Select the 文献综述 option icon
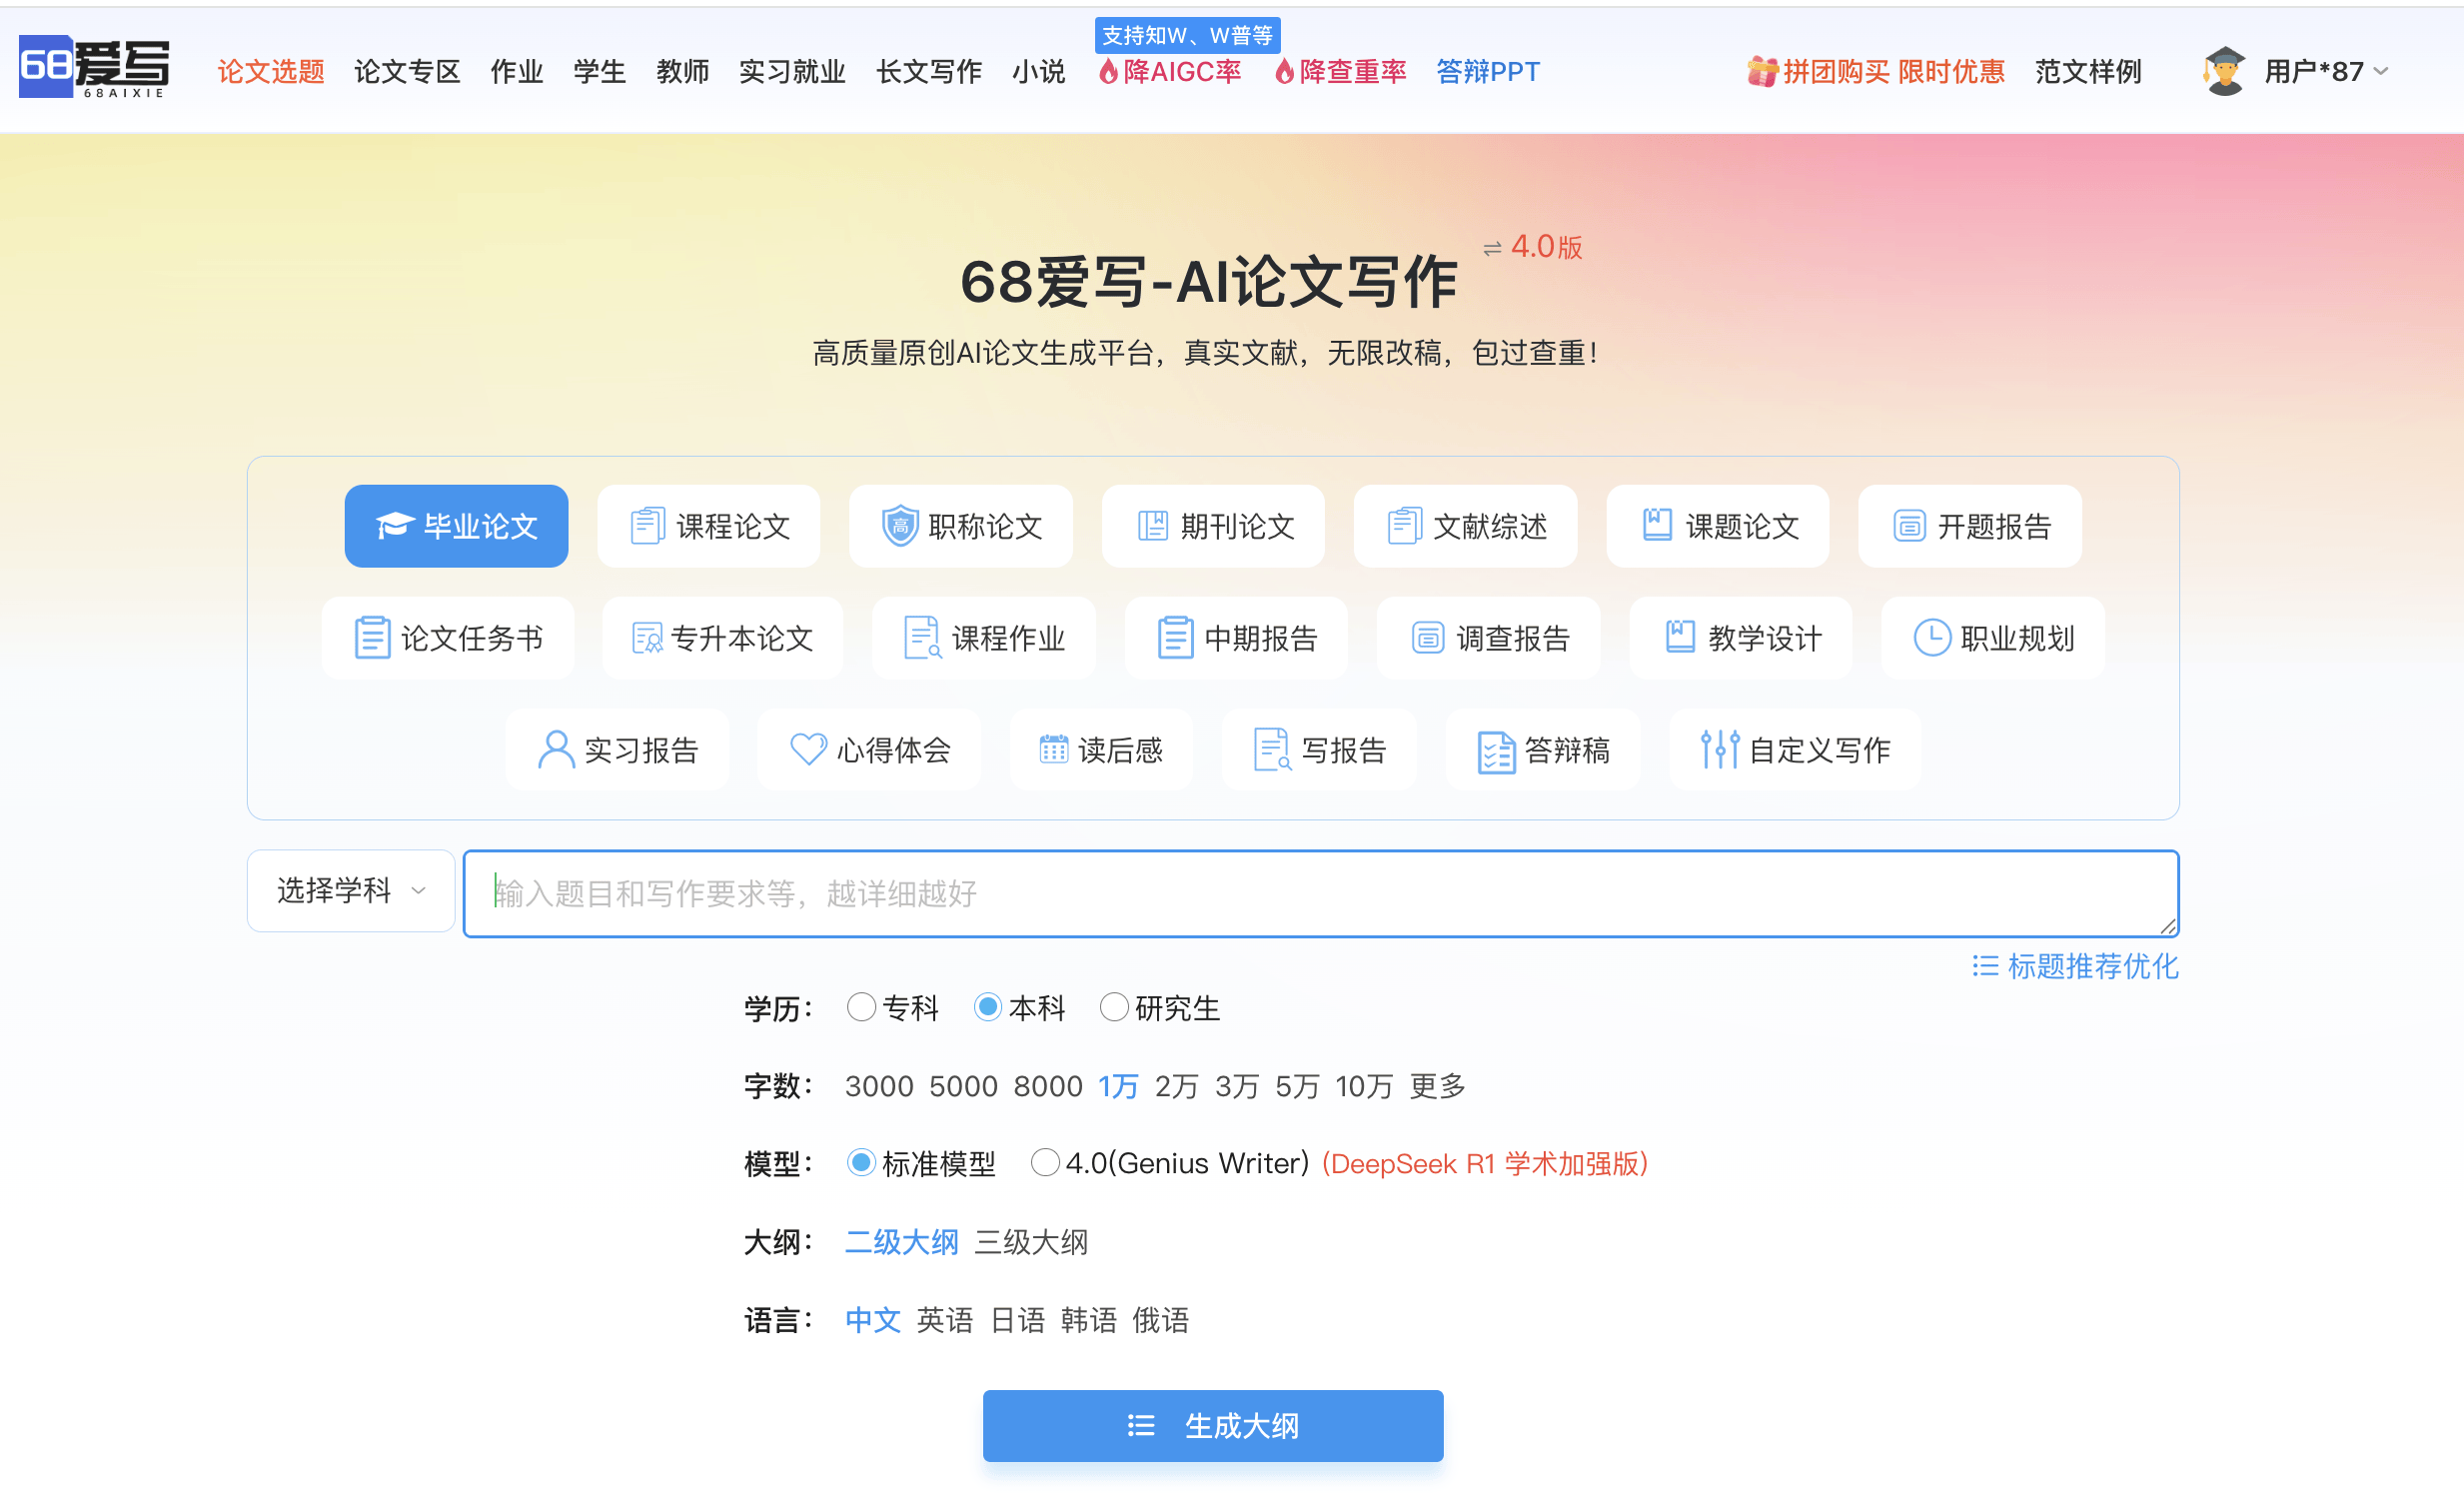 [x=1406, y=524]
